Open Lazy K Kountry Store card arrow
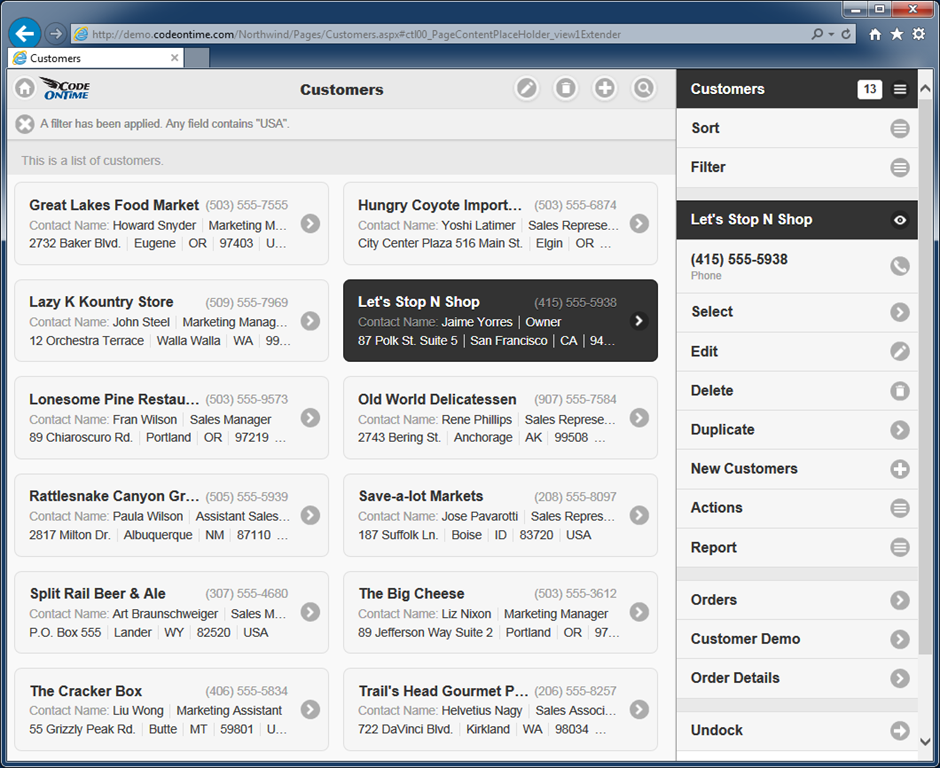This screenshot has width=940, height=768. [x=310, y=321]
